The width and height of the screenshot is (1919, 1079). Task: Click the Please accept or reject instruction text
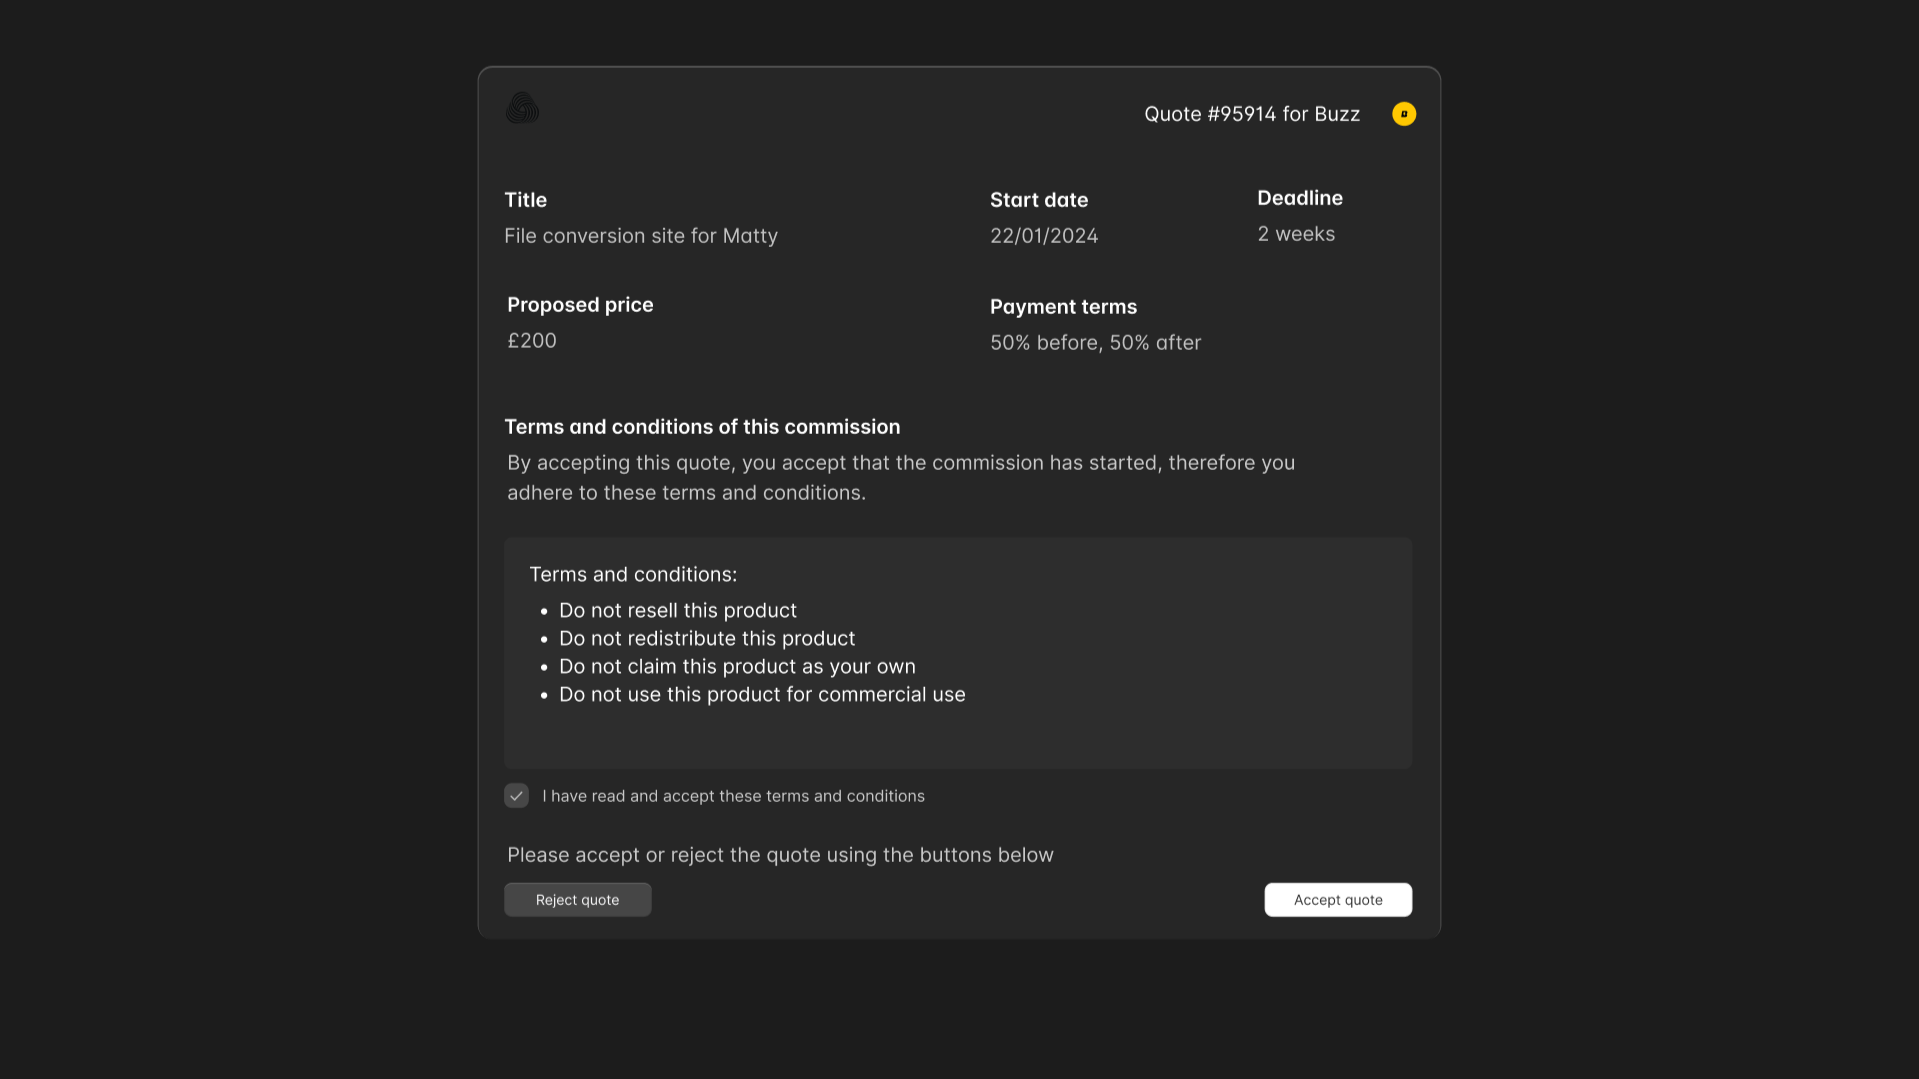[779, 855]
